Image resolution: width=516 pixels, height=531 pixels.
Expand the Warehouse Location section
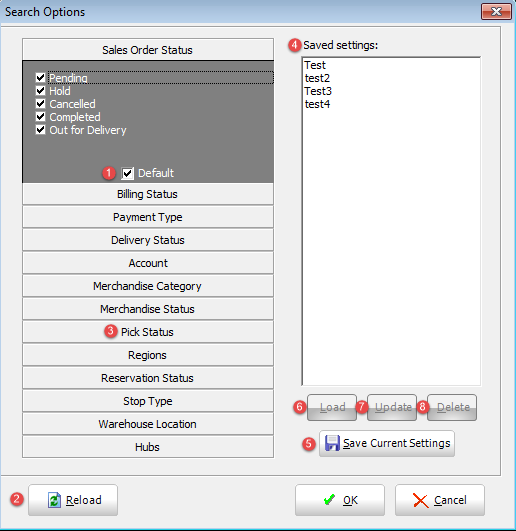[148, 424]
